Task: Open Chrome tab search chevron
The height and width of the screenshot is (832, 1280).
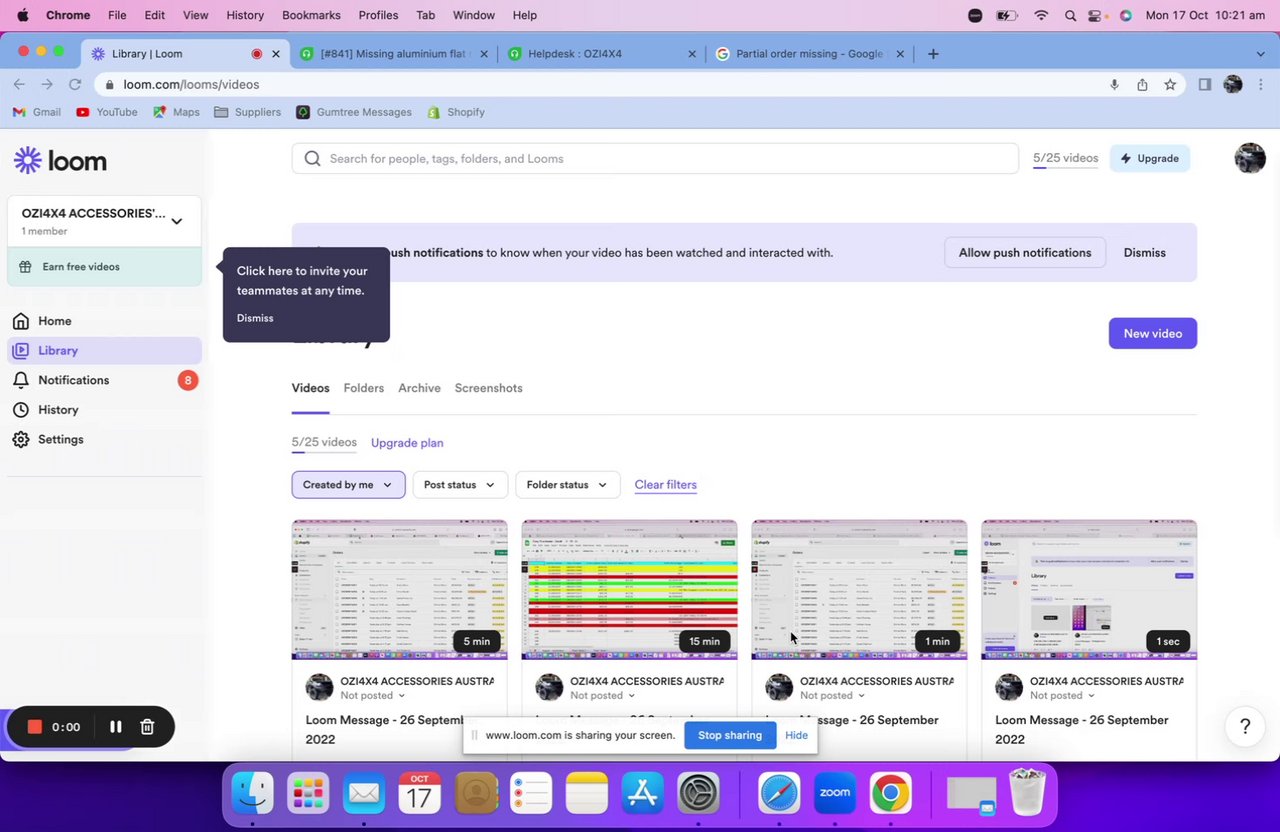Action: coord(1260,54)
